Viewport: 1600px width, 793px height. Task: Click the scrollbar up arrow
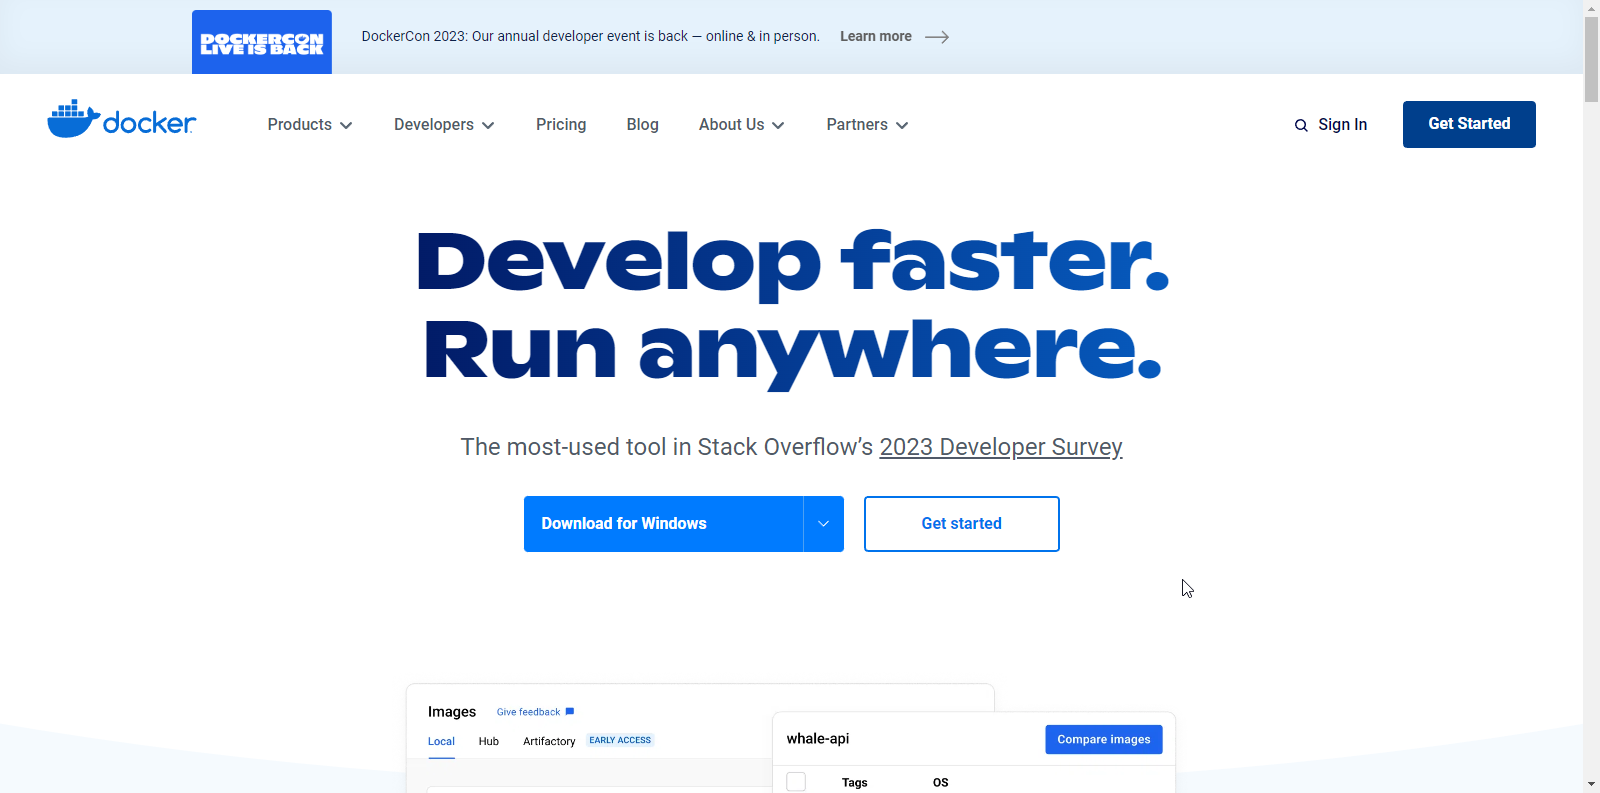(x=1591, y=8)
